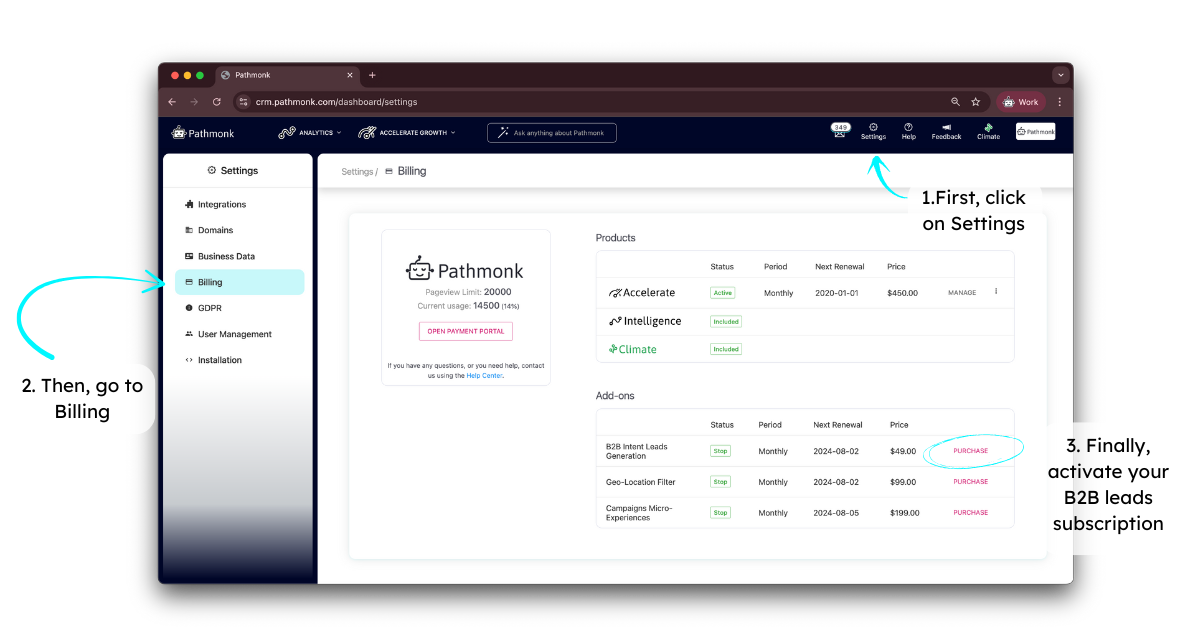Screen dimensions: 1200x630
Task: Open User Management settings
Action: tap(234, 334)
